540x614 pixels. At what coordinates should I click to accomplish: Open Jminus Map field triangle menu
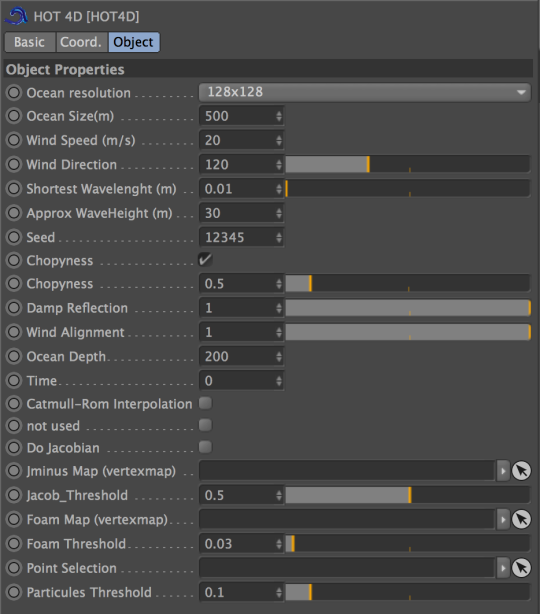(503, 471)
